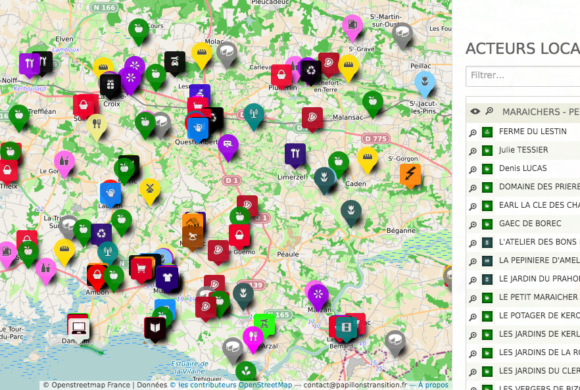Viewport: 580px width, 390px height.
Task: Open the teal film-strip marker near La Roche-Bernard
Action: [346, 328]
